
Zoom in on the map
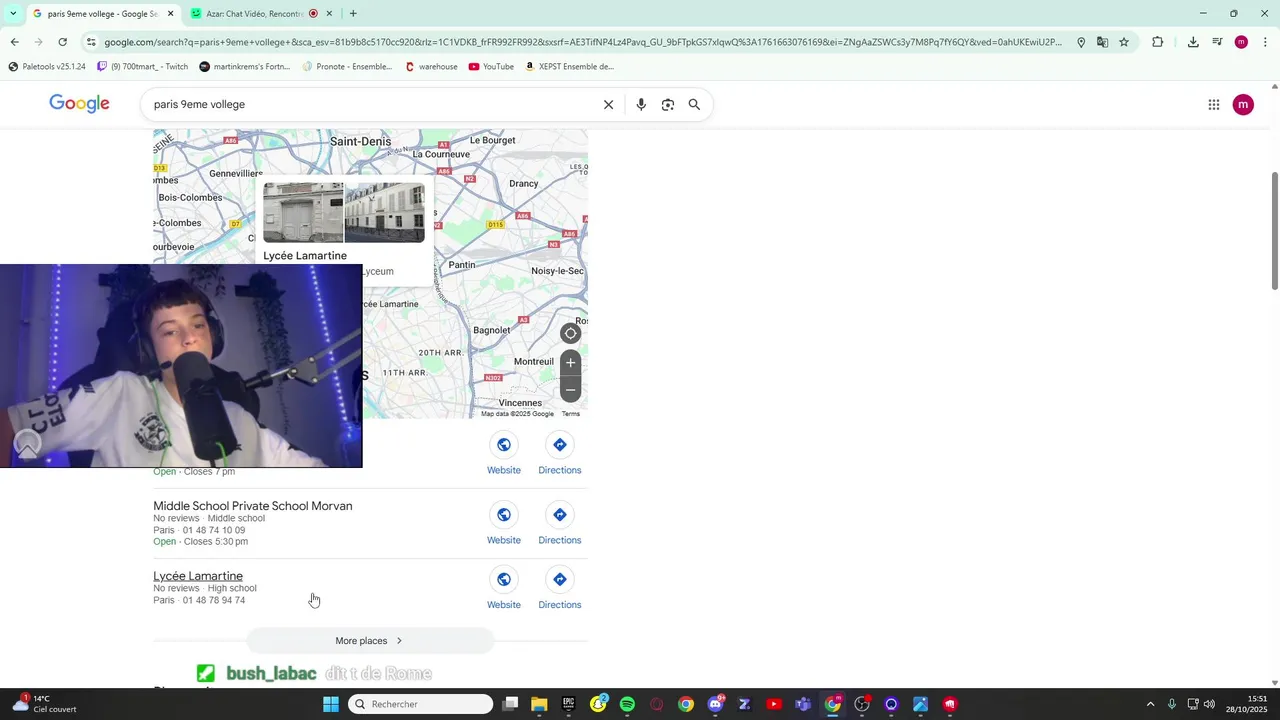click(x=570, y=362)
